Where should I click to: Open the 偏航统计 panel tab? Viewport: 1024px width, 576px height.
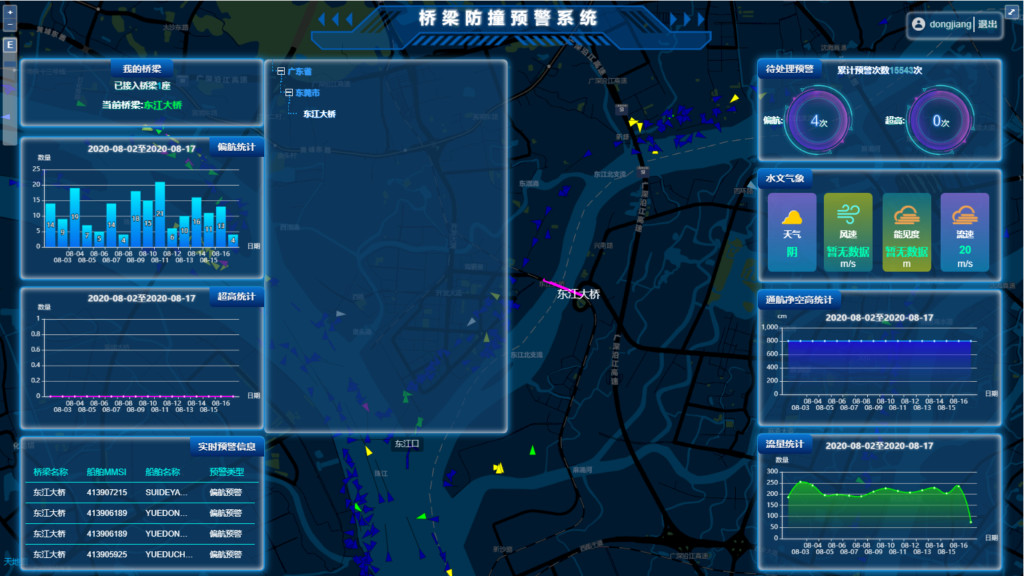point(236,147)
